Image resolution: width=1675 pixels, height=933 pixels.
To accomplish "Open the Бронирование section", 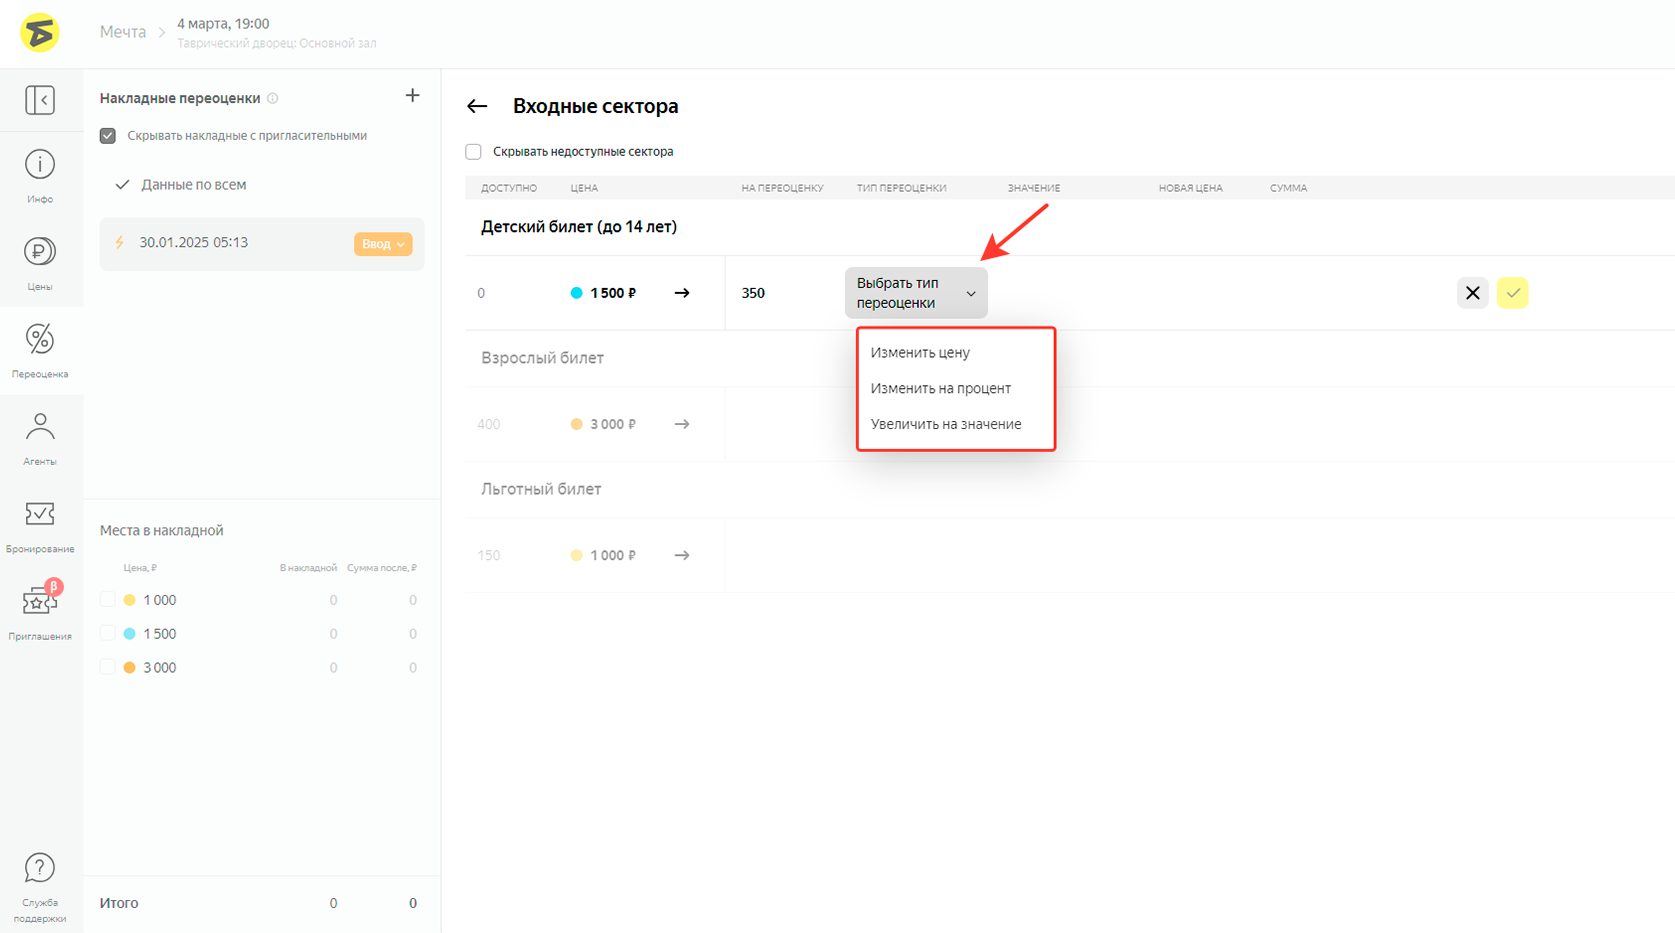I will point(40,525).
